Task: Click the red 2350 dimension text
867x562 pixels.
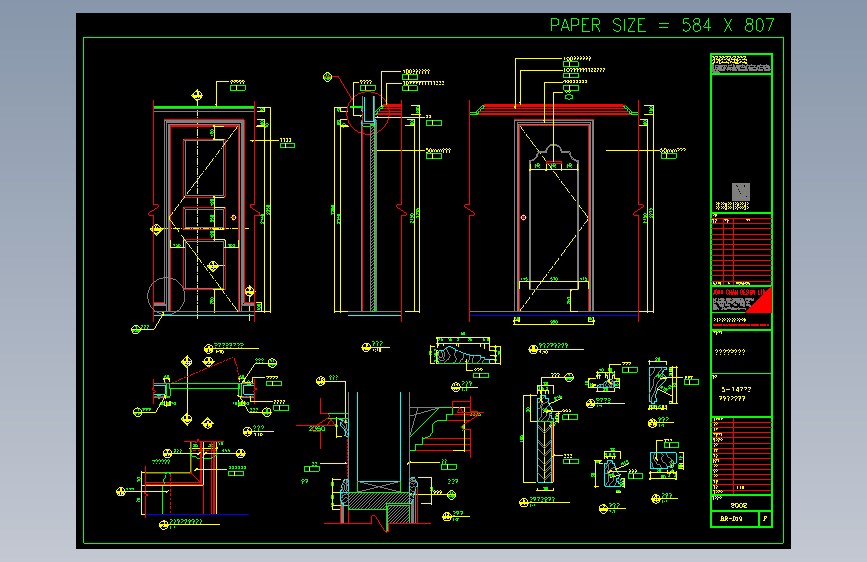Action: tap(317, 429)
